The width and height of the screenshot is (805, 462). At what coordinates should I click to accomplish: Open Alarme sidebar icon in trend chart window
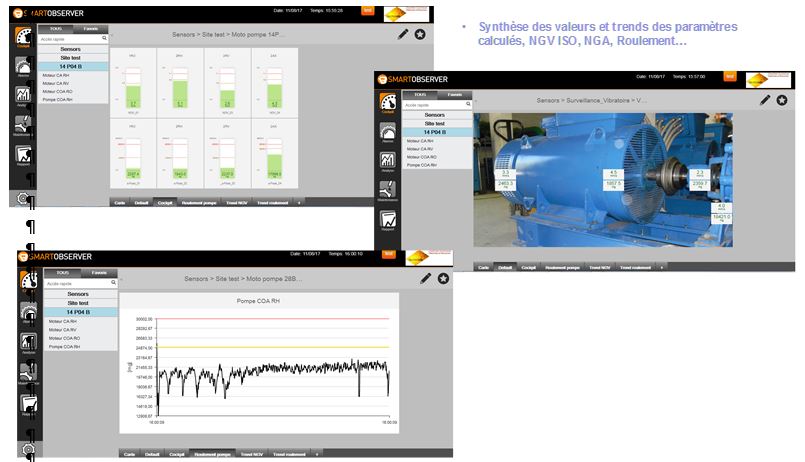[x=29, y=312]
